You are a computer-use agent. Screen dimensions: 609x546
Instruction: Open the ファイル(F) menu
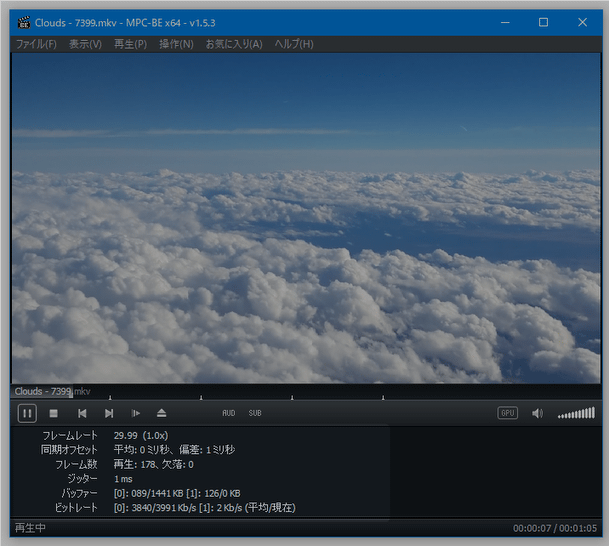(x=36, y=44)
